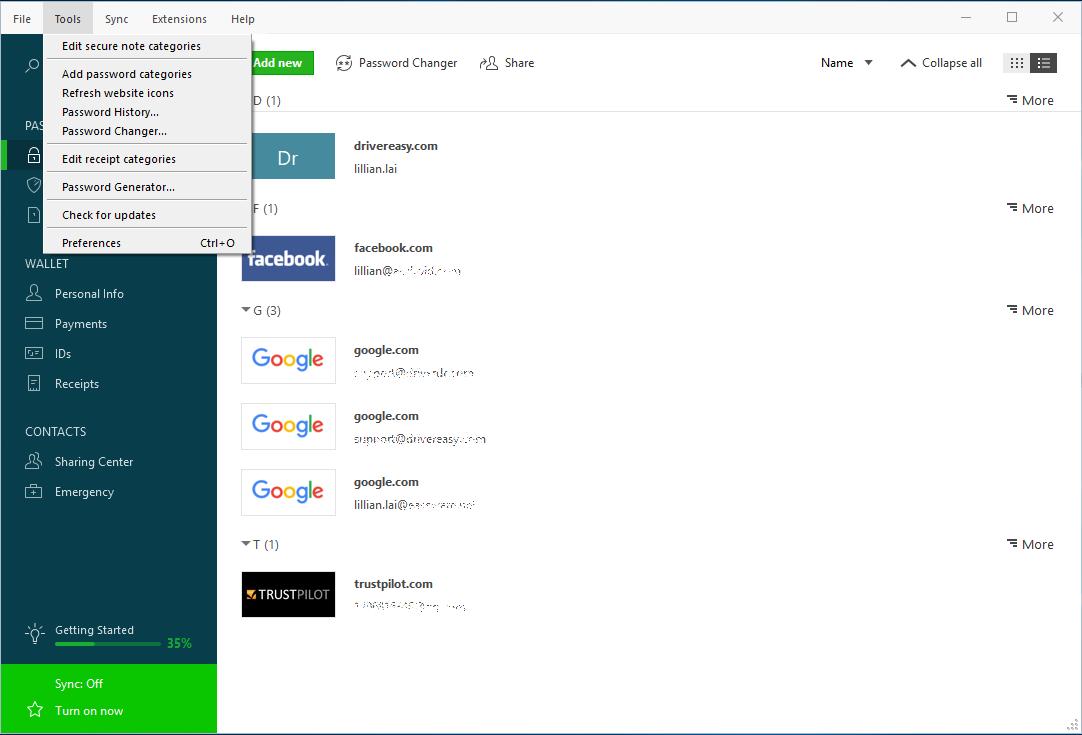Image resolution: width=1082 pixels, height=735 pixels.
Task: Open the Personal Info person icon
Action: coord(34,293)
